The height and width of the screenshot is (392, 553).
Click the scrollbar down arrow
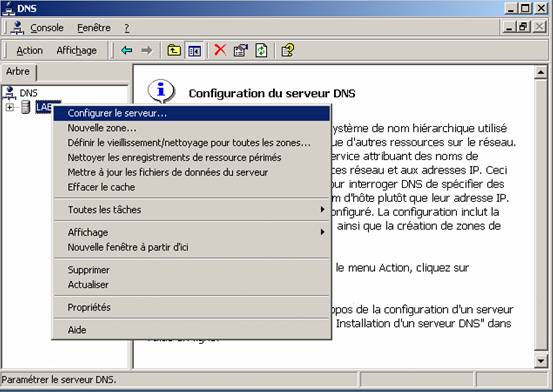click(541, 361)
